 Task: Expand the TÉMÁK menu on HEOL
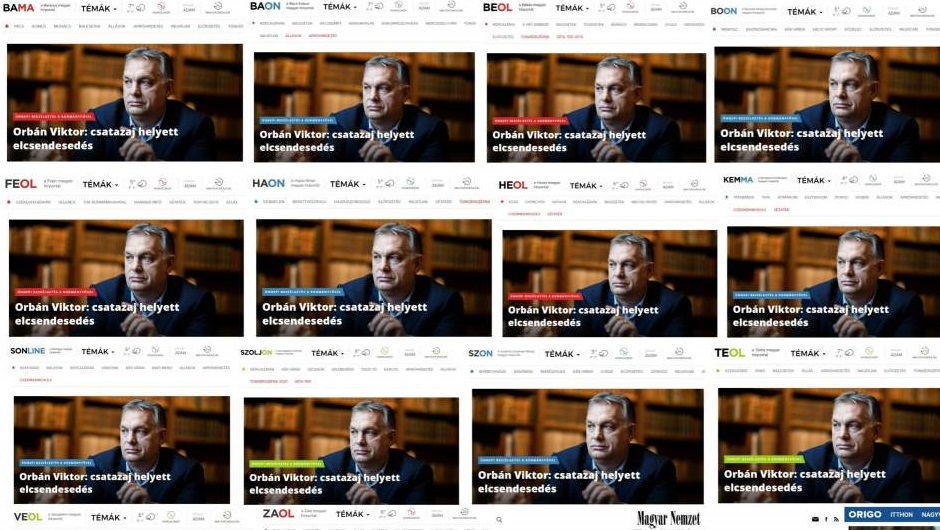586,185
